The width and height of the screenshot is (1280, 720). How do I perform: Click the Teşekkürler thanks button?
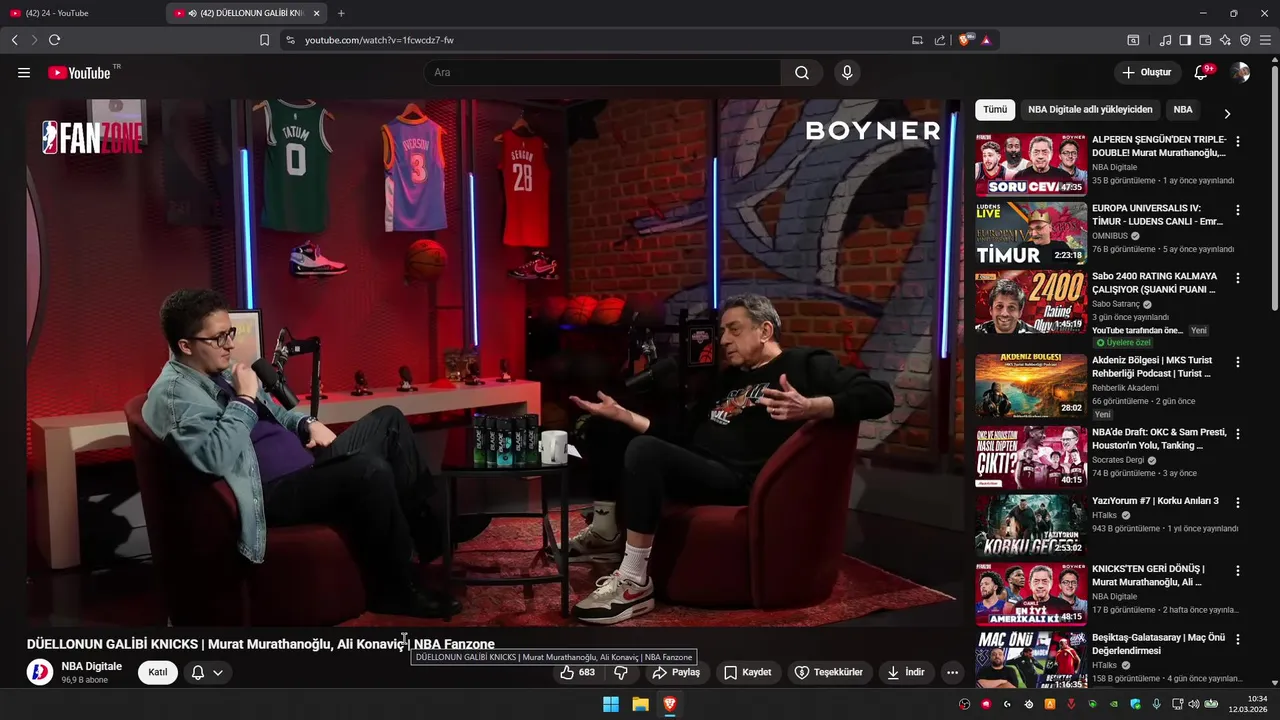(829, 673)
